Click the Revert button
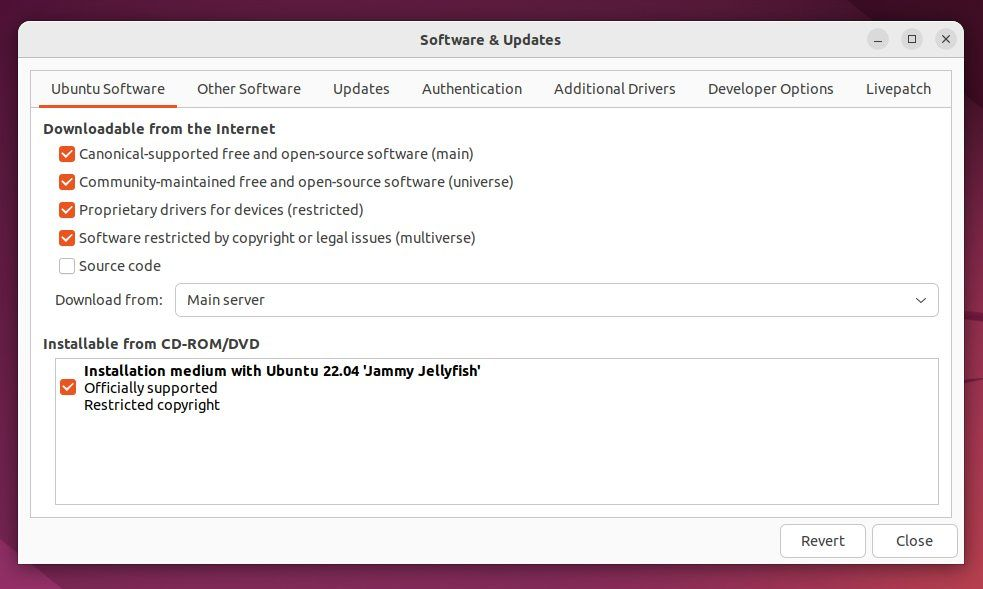Viewport: 983px width, 589px height. [x=823, y=541]
